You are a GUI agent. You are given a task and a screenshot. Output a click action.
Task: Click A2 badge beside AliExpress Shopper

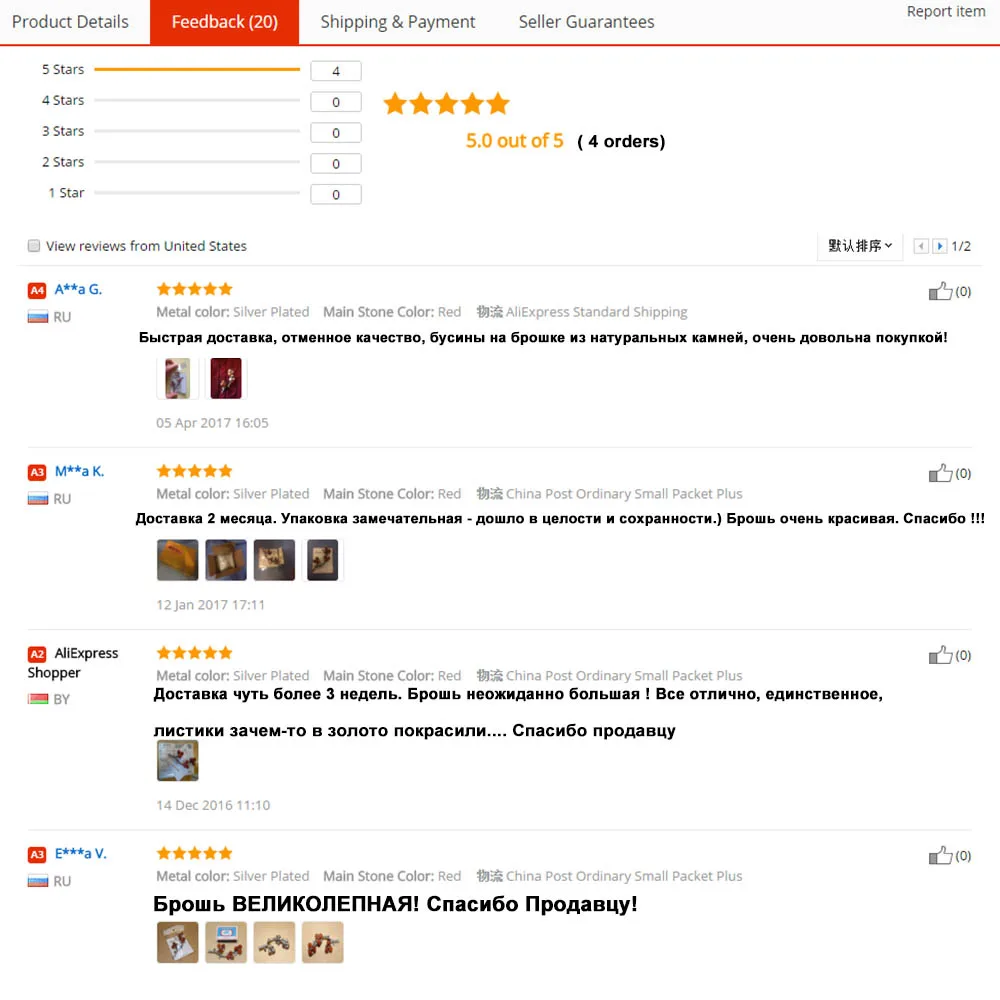(37, 654)
